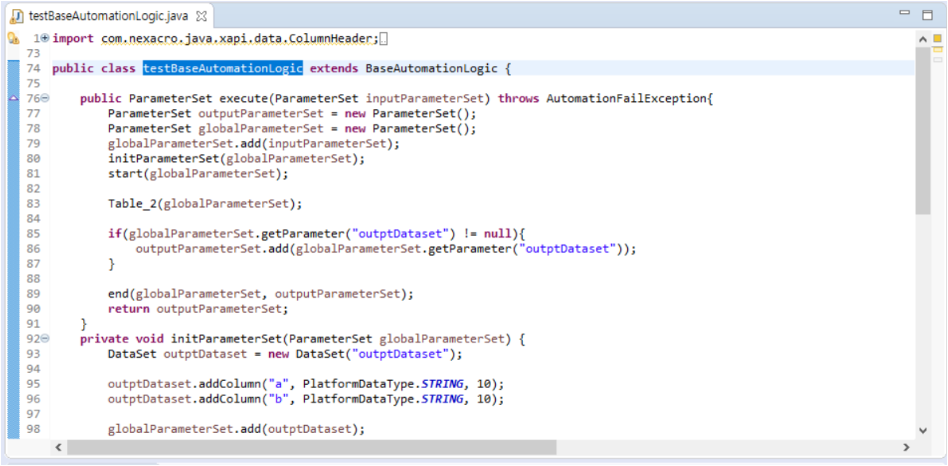
Task: Click the warning quick-fix marker beside line 1
Action: (12, 38)
